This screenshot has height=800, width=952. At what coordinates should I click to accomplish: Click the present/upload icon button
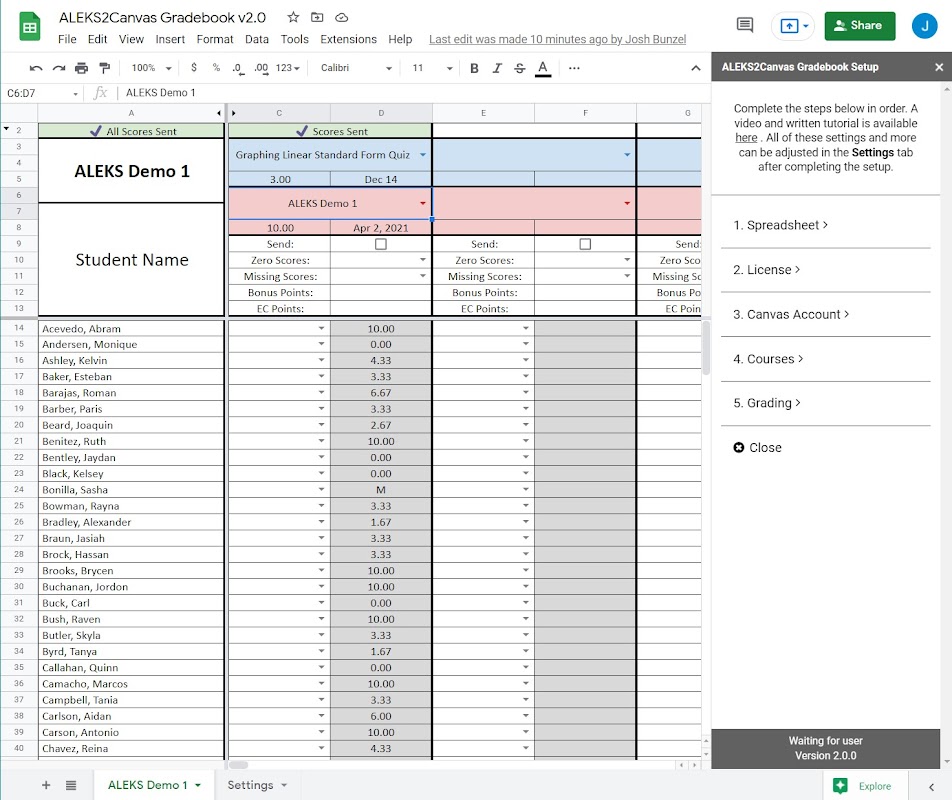tap(789, 25)
